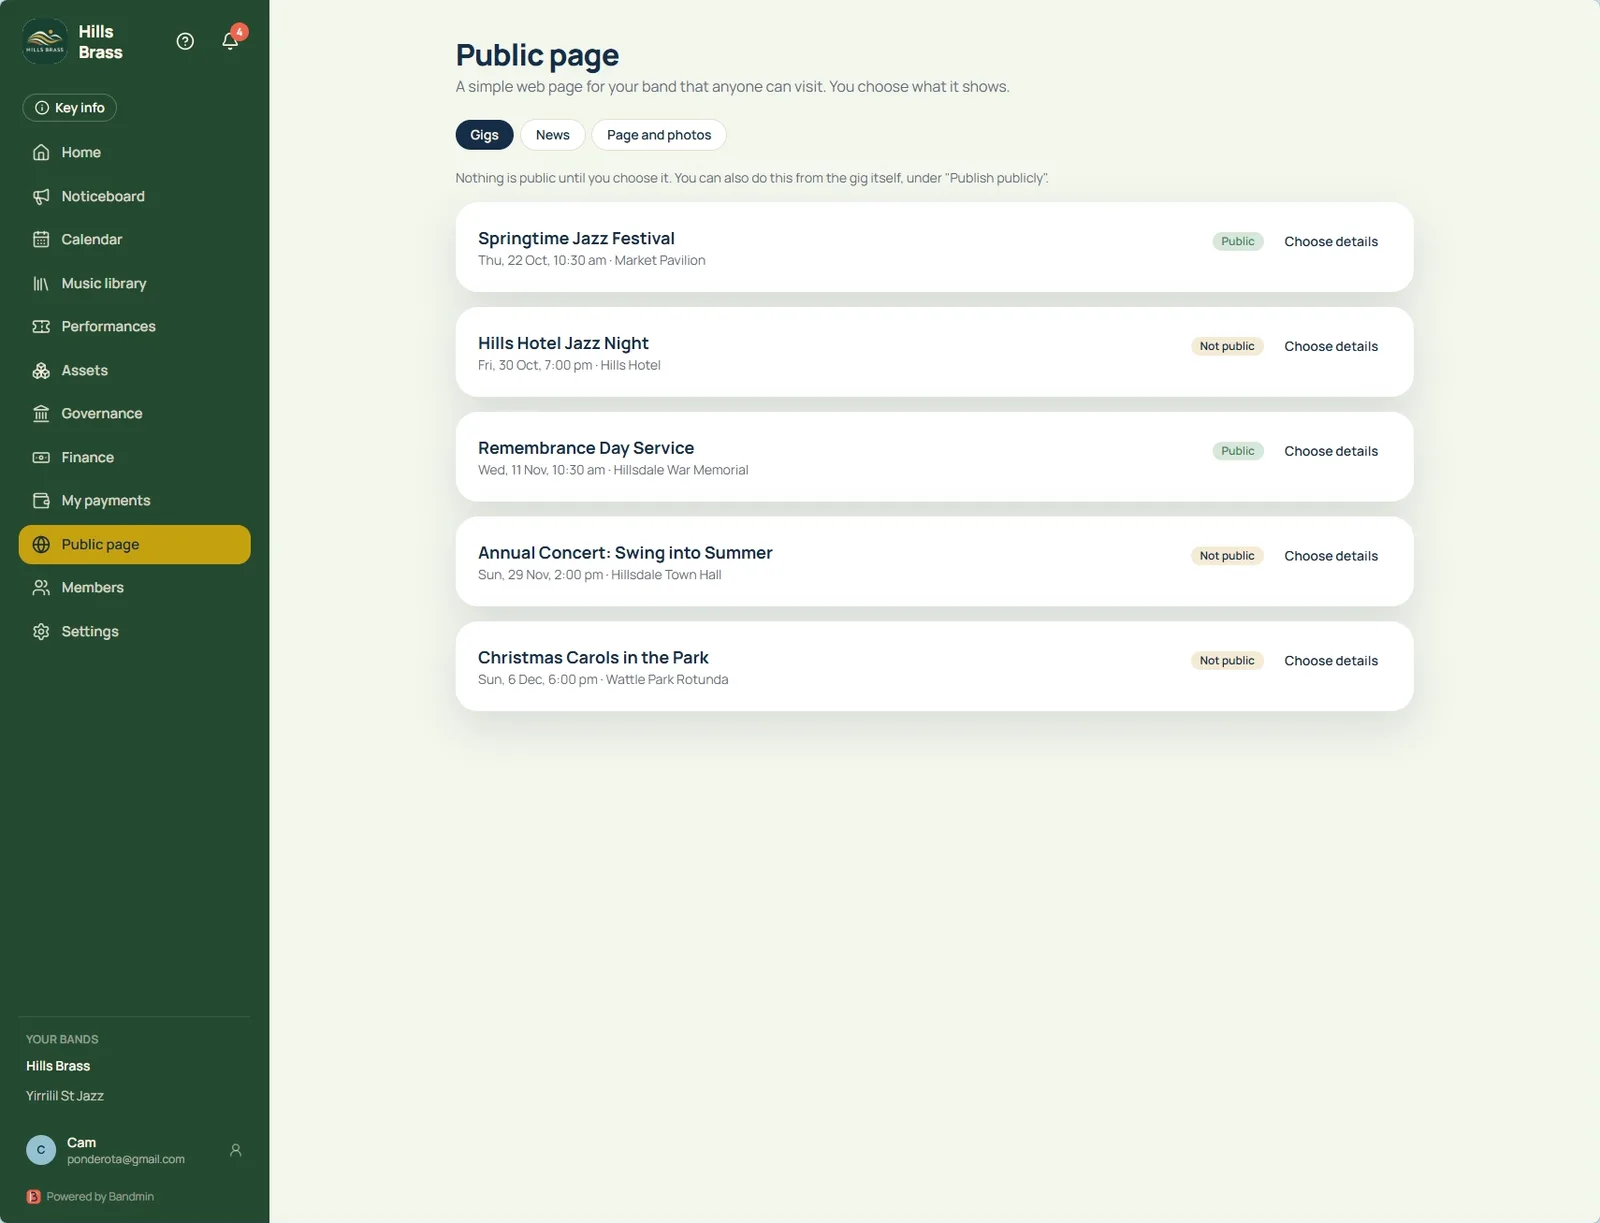The image size is (1600, 1223).
Task: Click the Home house icon
Action: pos(41,152)
